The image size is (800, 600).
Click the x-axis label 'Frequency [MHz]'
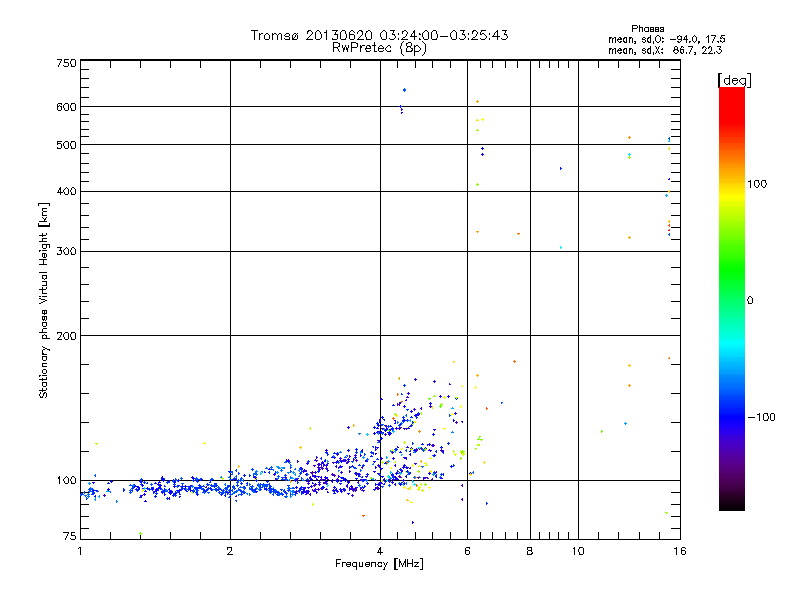(x=379, y=564)
